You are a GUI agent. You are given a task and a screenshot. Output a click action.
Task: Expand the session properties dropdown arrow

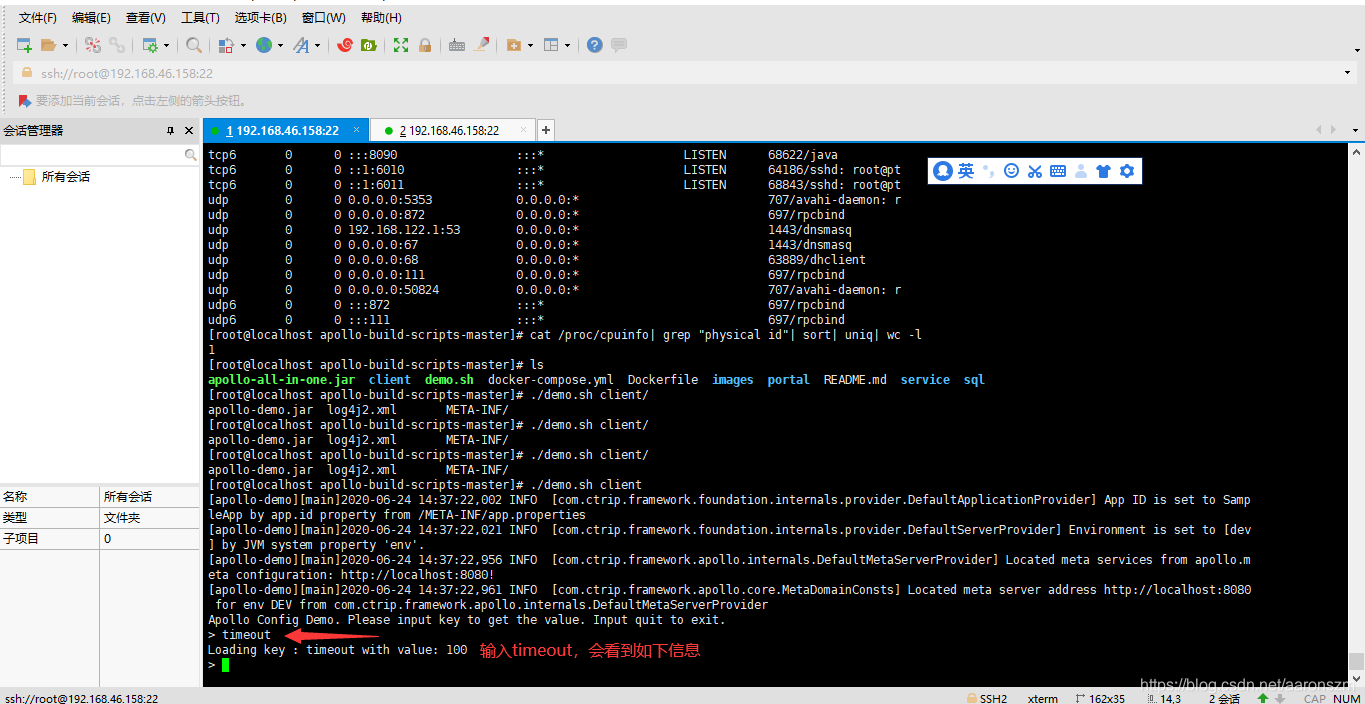click(x=167, y=45)
